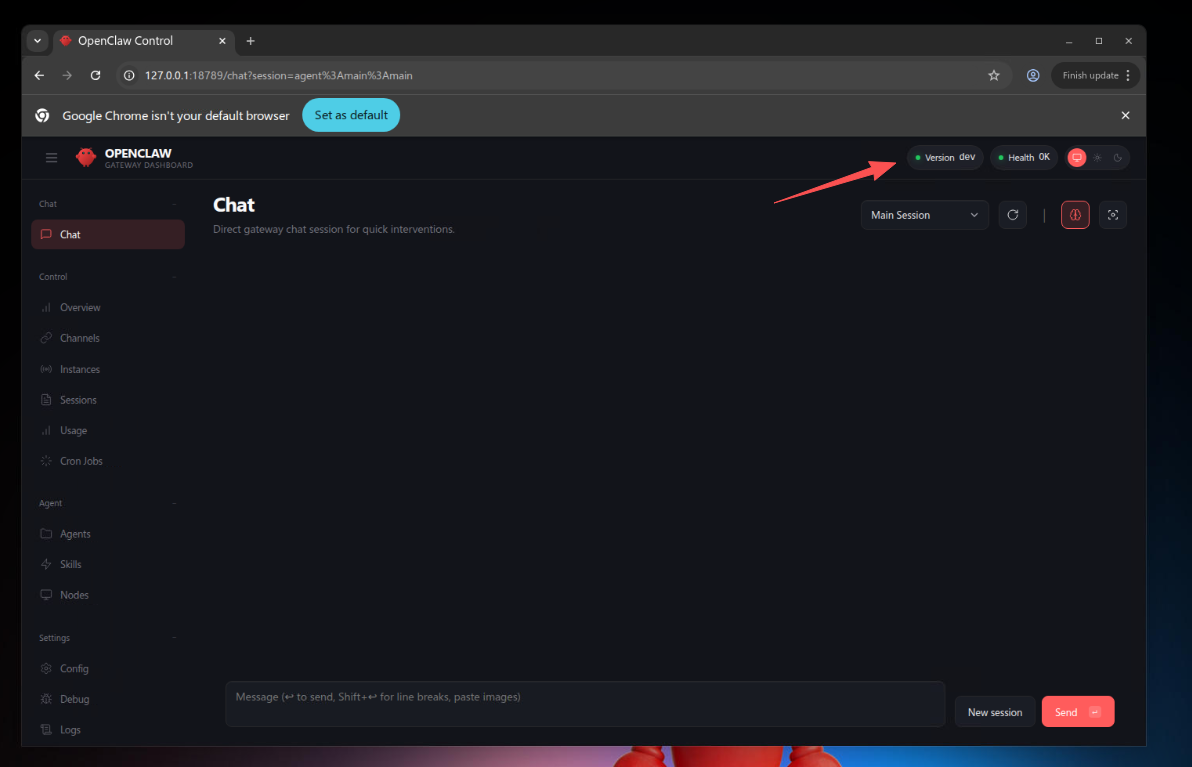Open the Main Session dropdown

pyautogui.click(x=924, y=215)
